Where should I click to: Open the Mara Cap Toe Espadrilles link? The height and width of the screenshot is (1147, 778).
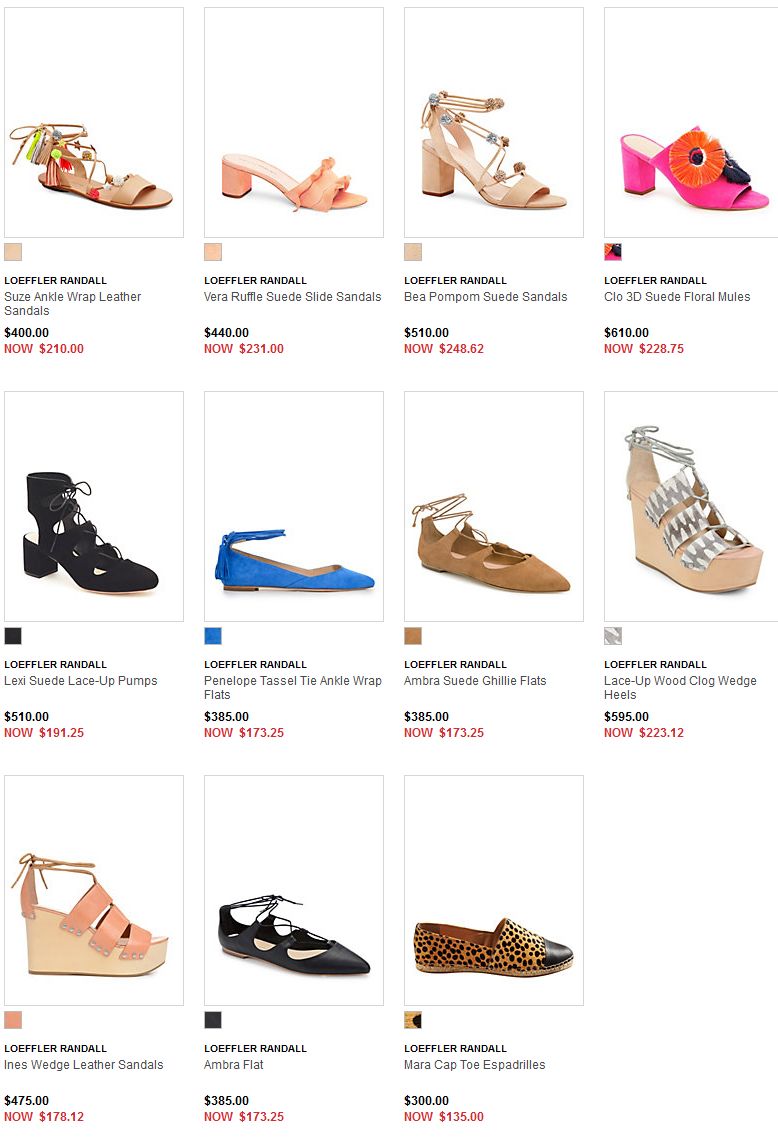pyautogui.click(x=475, y=1064)
